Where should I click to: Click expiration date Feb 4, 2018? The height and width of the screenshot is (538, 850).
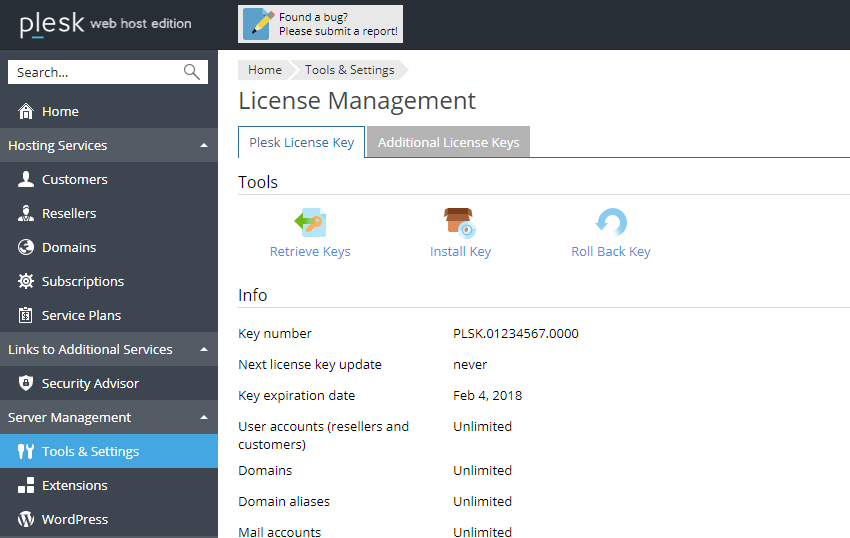[x=487, y=395]
